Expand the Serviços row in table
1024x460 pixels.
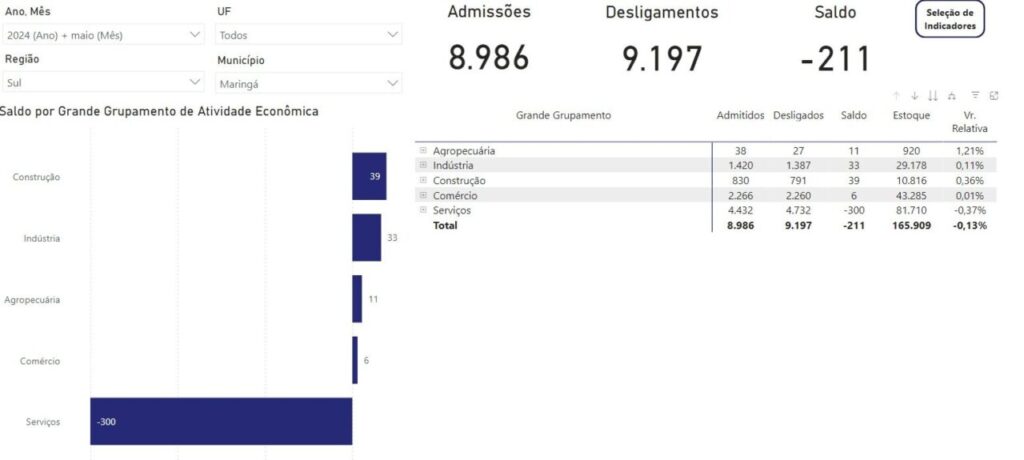coord(423,210)
